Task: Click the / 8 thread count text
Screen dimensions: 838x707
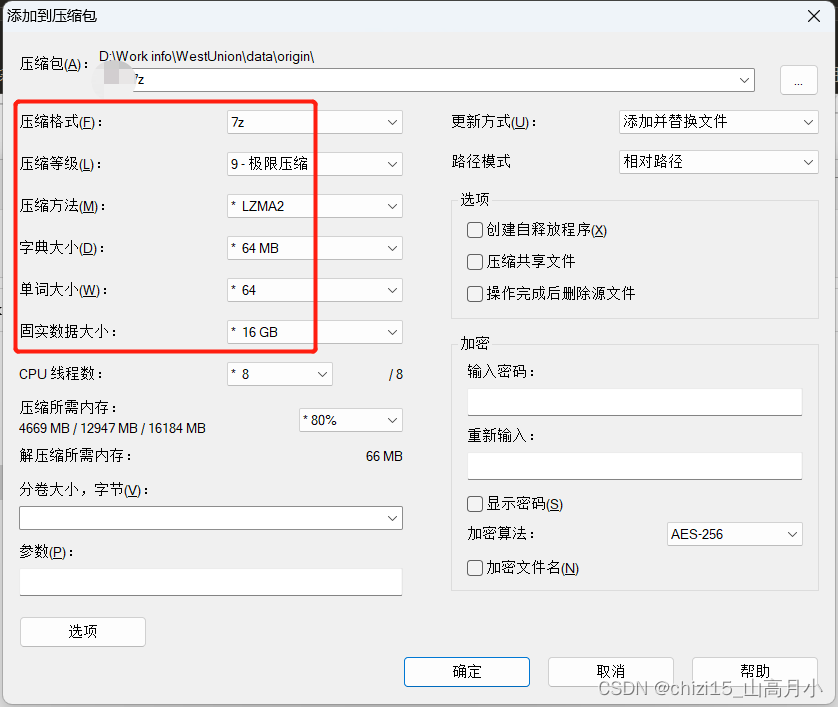Action: click(x=396, y=374)
